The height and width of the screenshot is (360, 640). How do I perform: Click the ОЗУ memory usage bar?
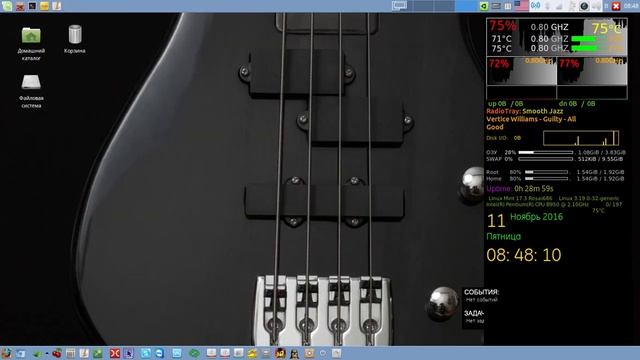coord(546,152)
